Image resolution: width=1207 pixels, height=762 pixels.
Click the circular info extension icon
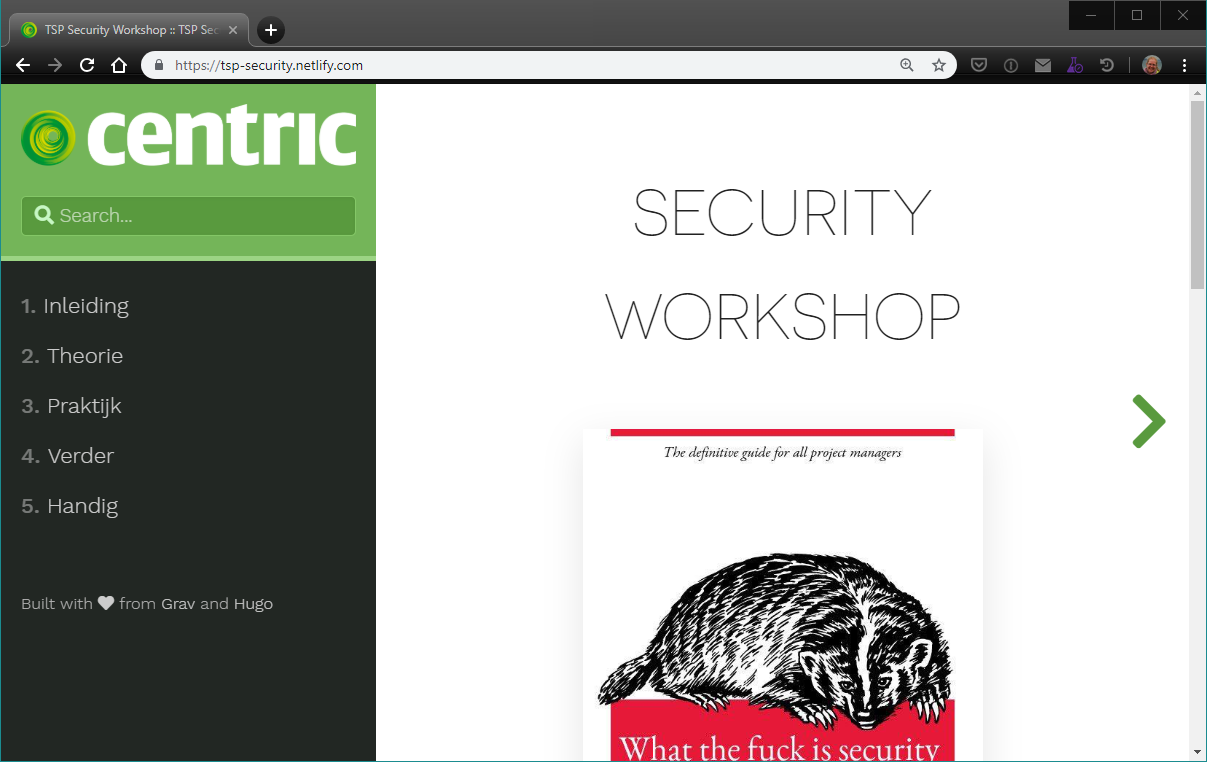pos(1011,65)
